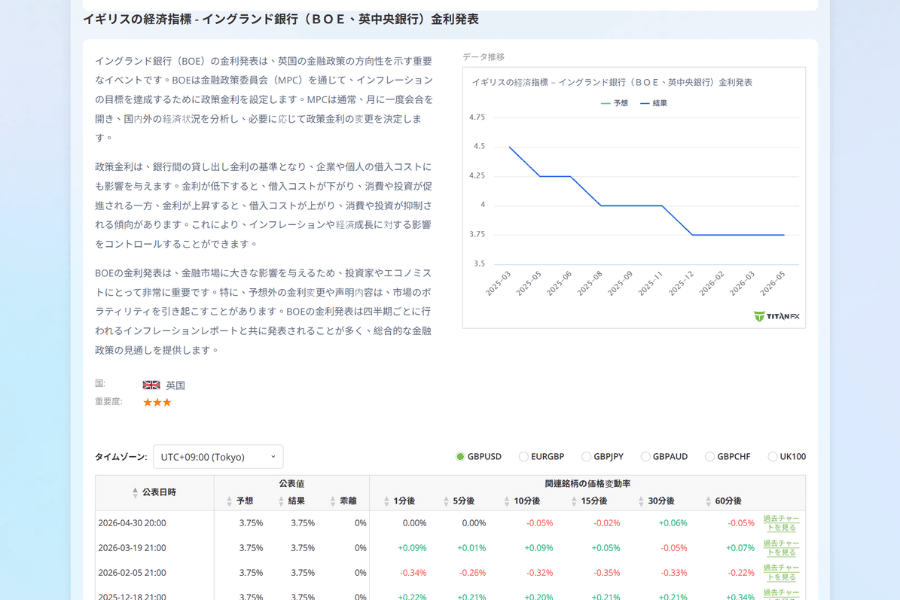
Task: Click the three-star importance rating
Action: pos(157,402)
